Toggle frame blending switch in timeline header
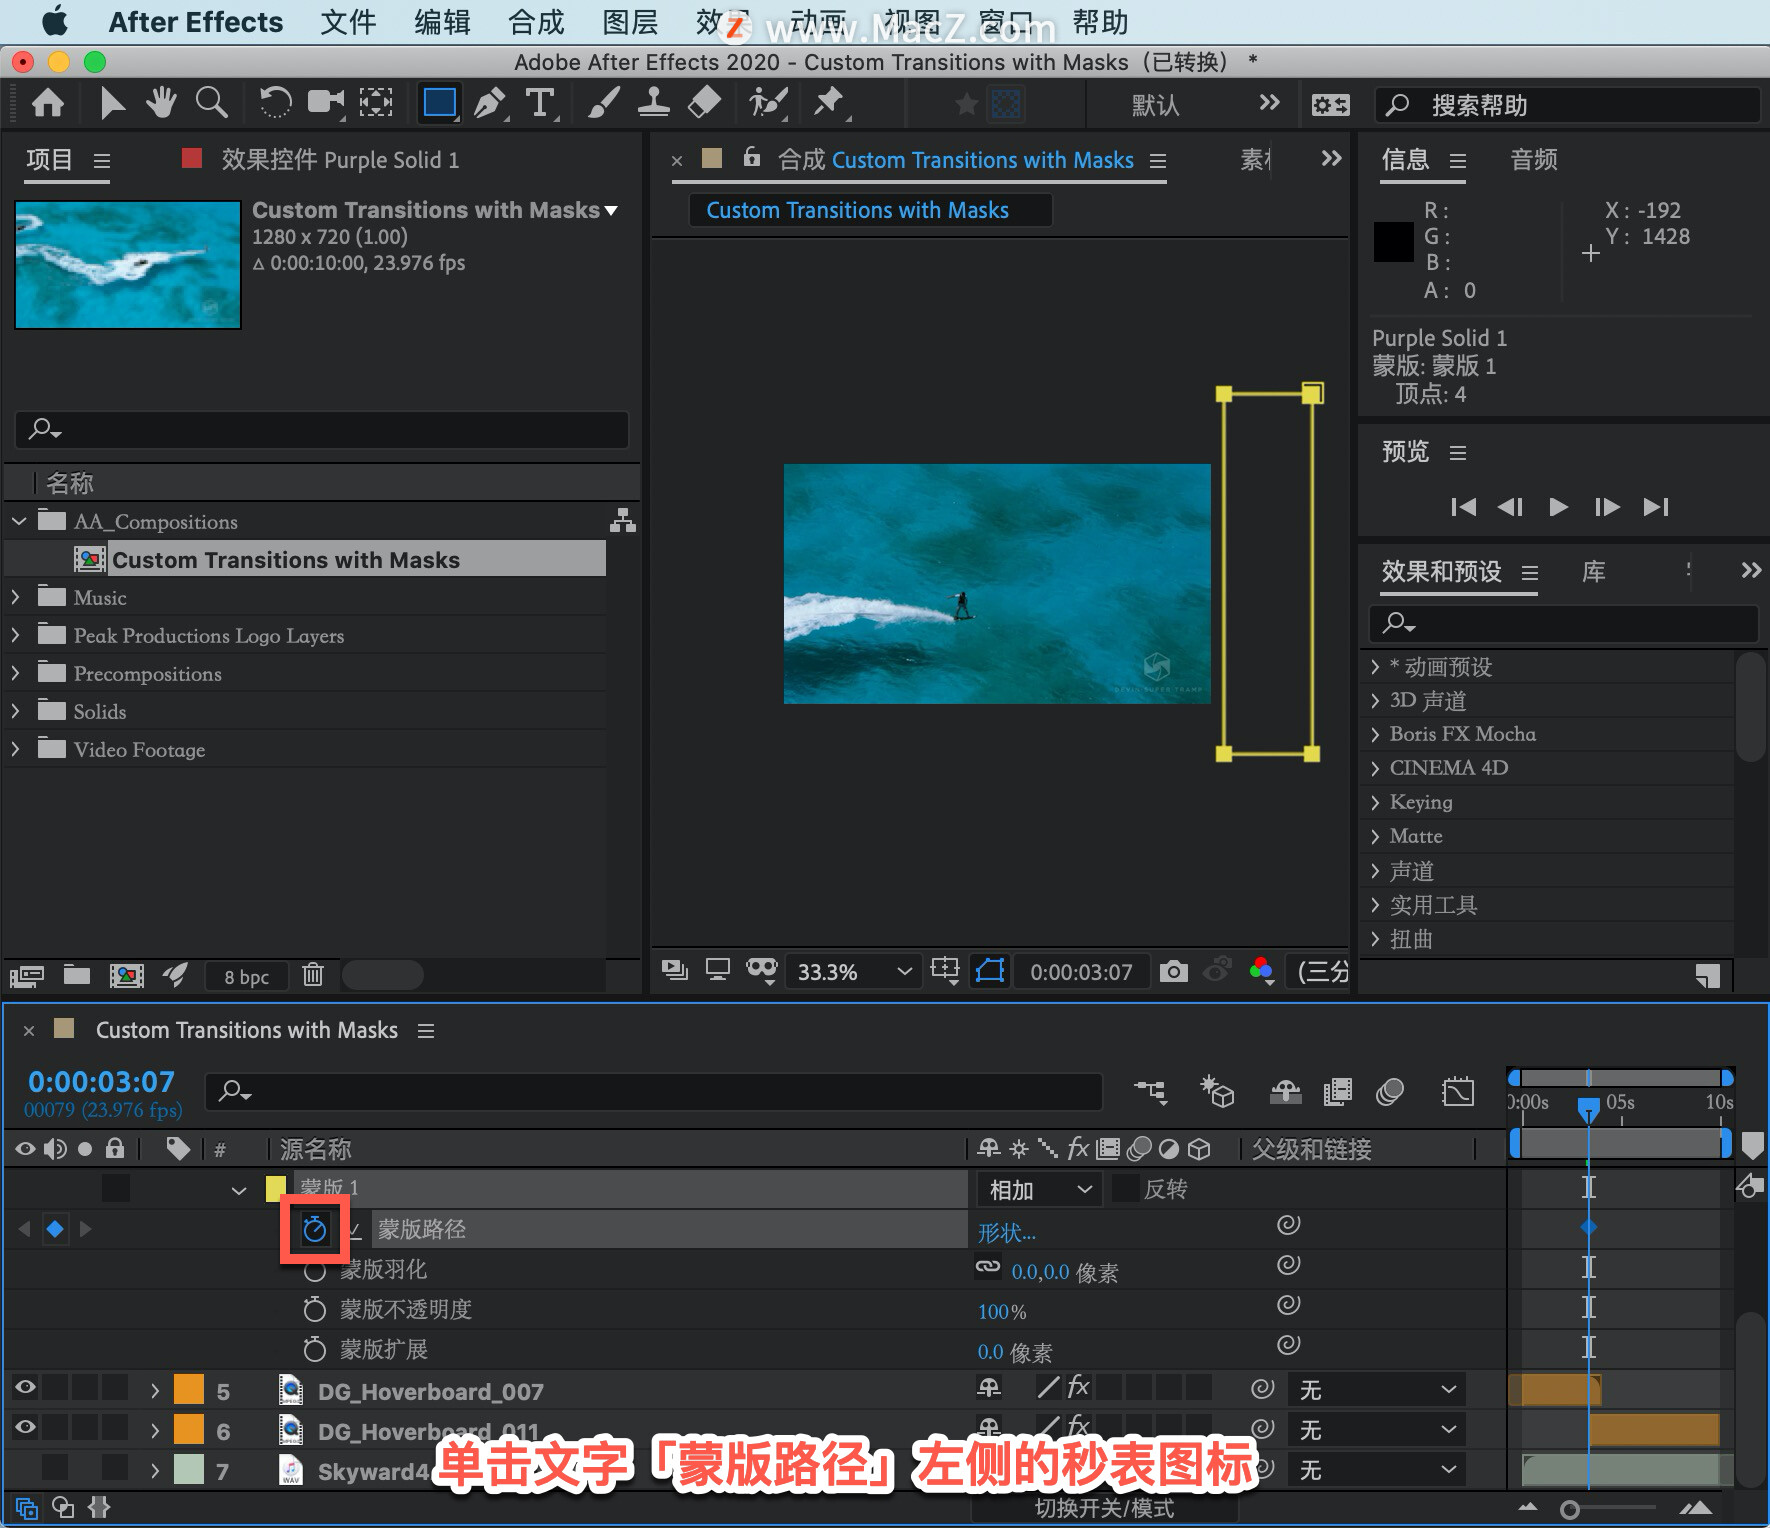Screen dimensions: 1770x1528 coord(1337,1091)
